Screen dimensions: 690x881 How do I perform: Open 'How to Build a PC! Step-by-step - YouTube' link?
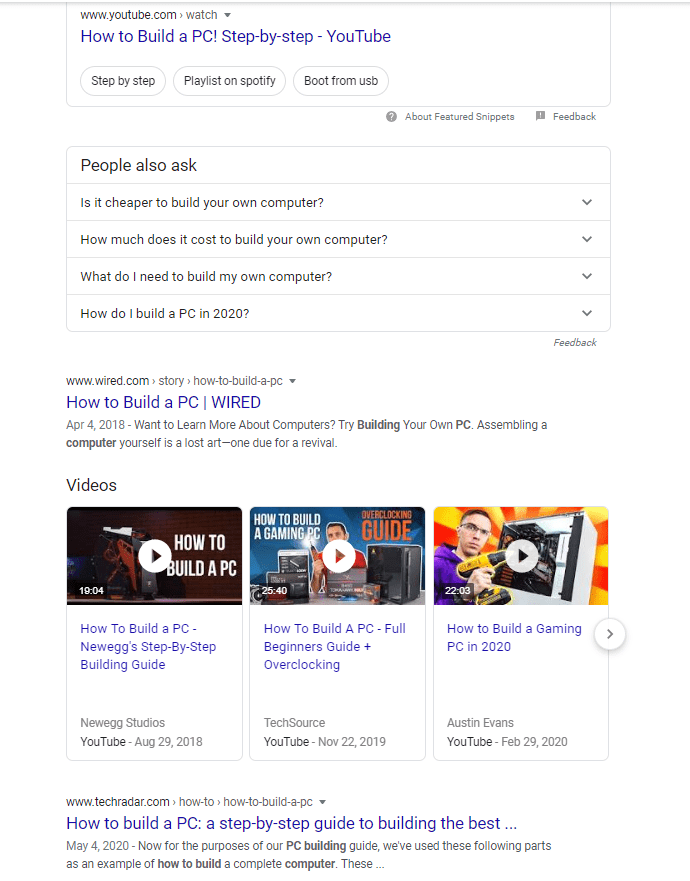(x=235, y=37)
